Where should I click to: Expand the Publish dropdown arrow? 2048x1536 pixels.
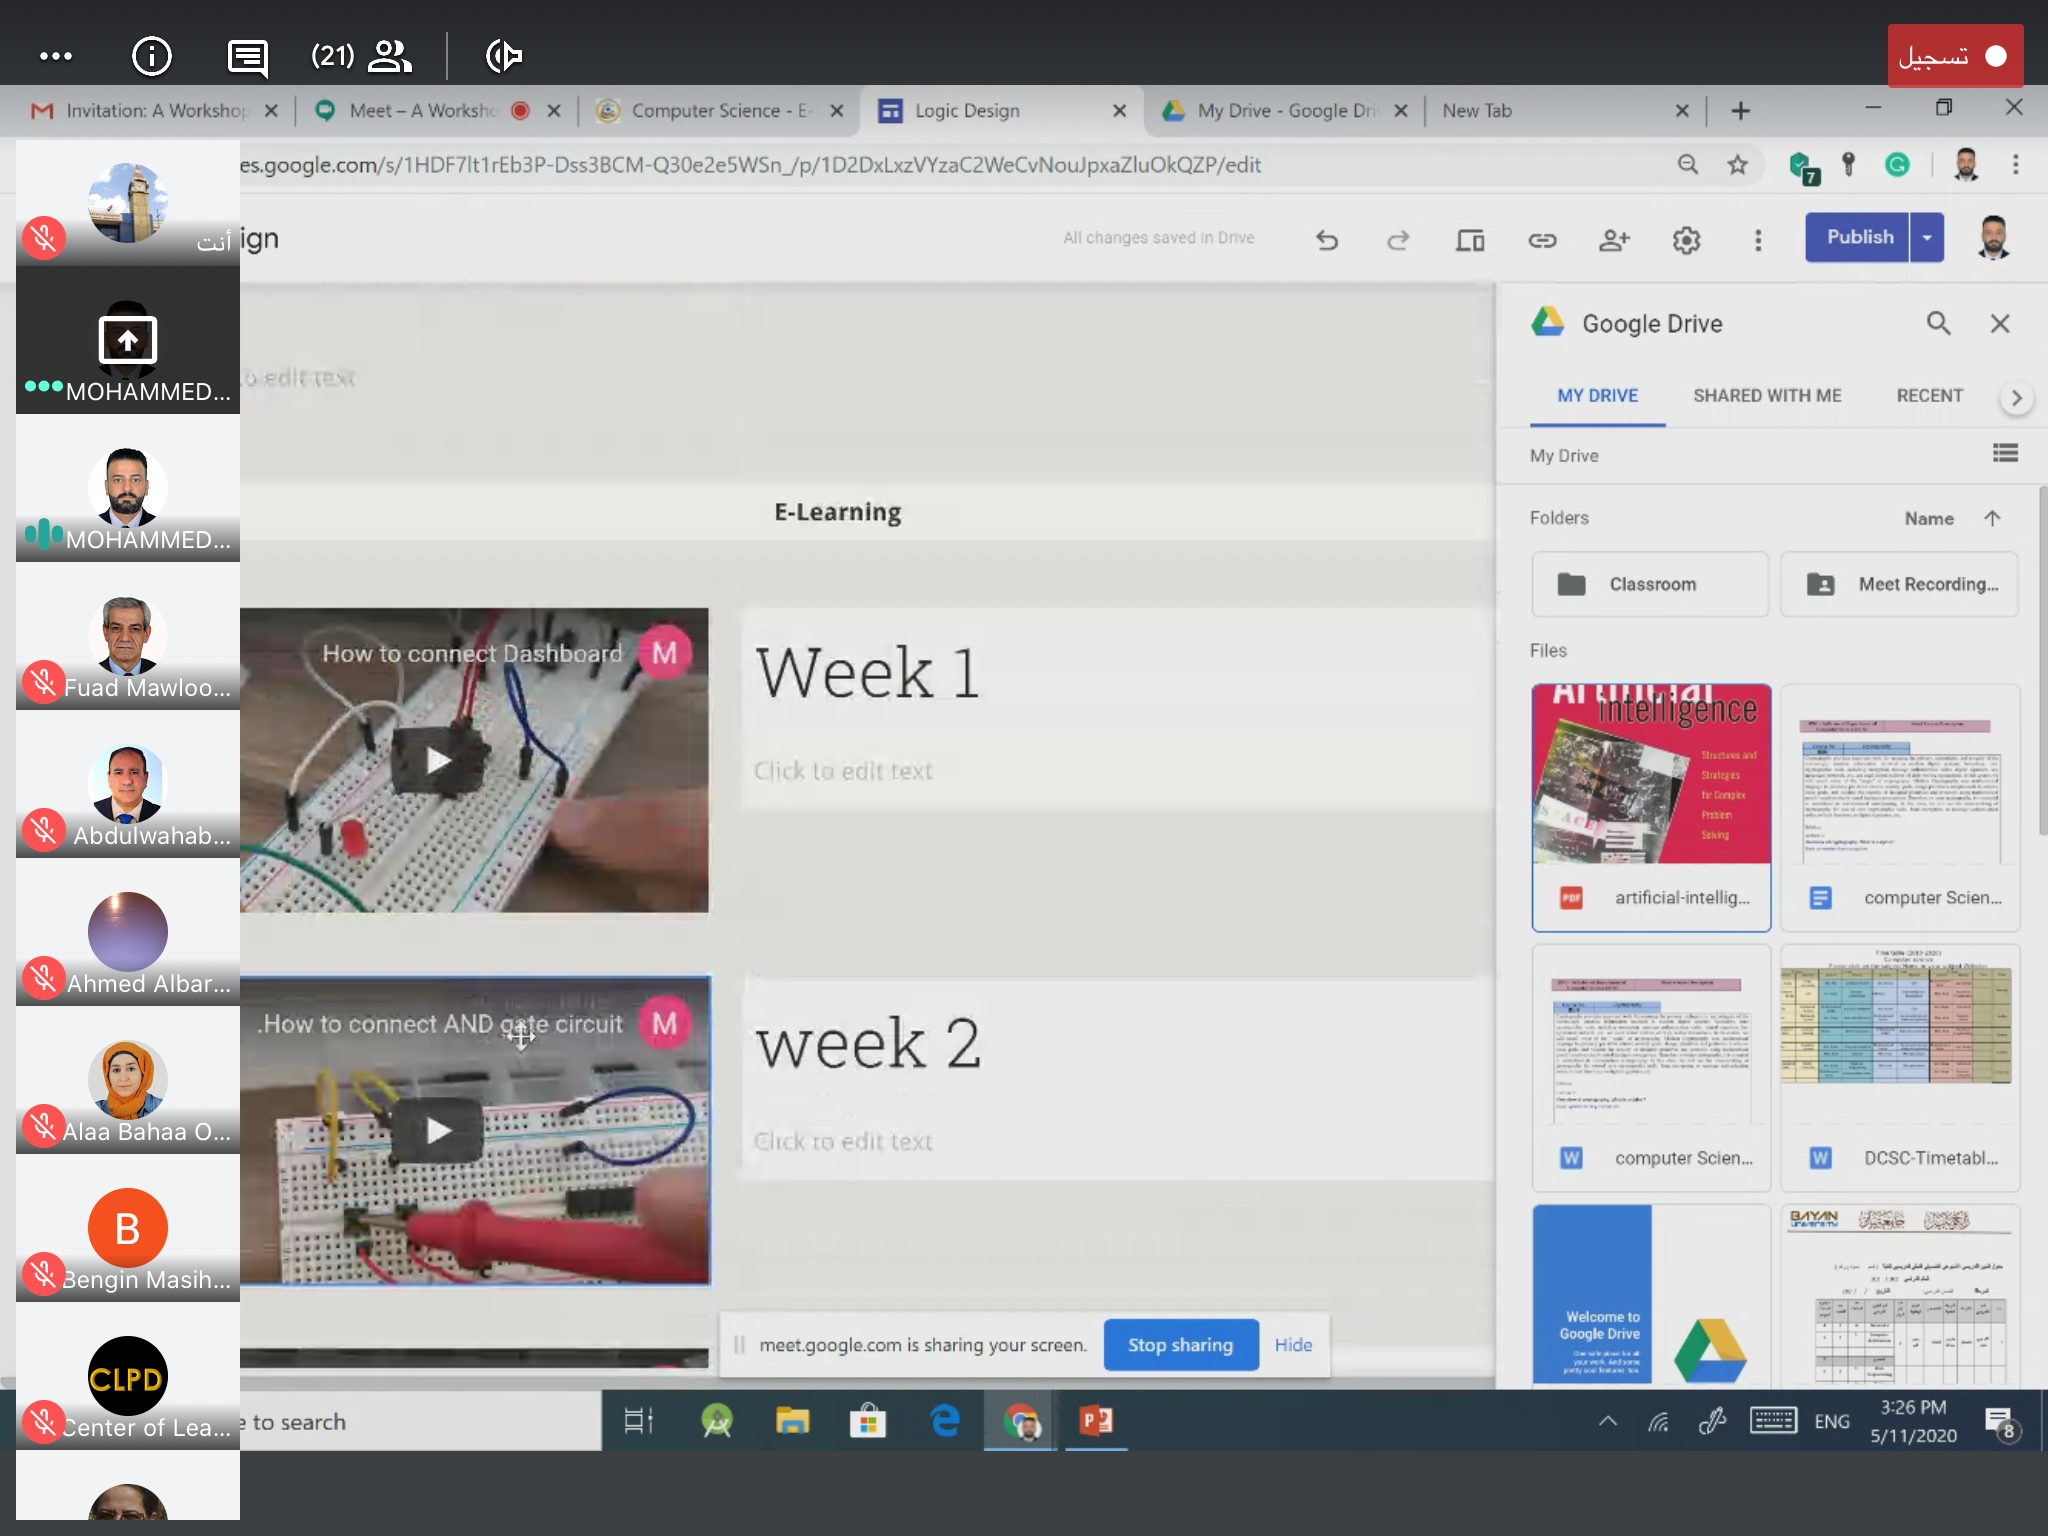pos(1927,237)
